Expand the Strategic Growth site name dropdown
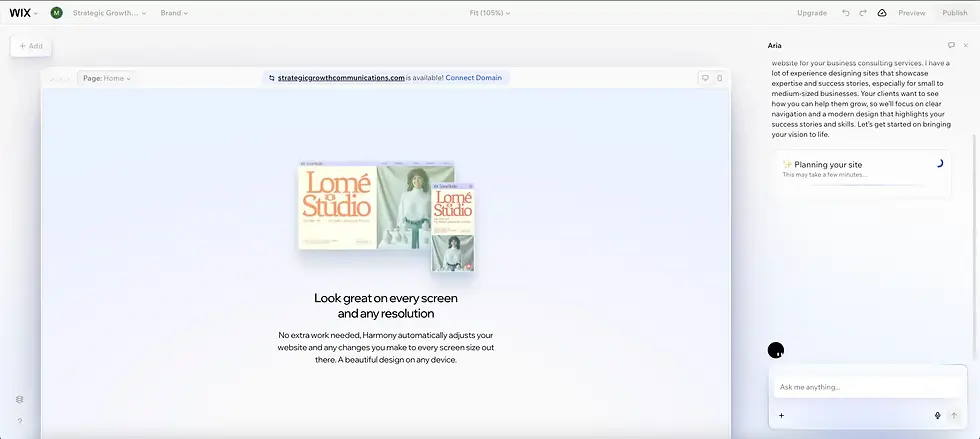Image resolution: width=980 pixels, height=439 pixels. (109, 13)
